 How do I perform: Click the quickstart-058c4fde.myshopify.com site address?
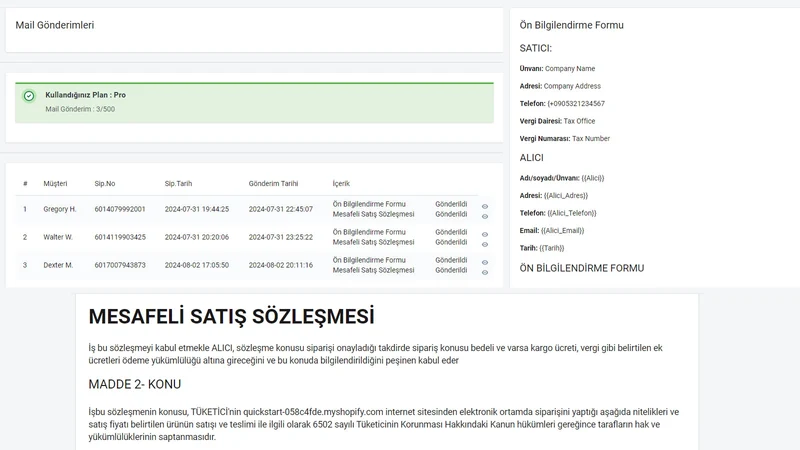tap(313, 412)
